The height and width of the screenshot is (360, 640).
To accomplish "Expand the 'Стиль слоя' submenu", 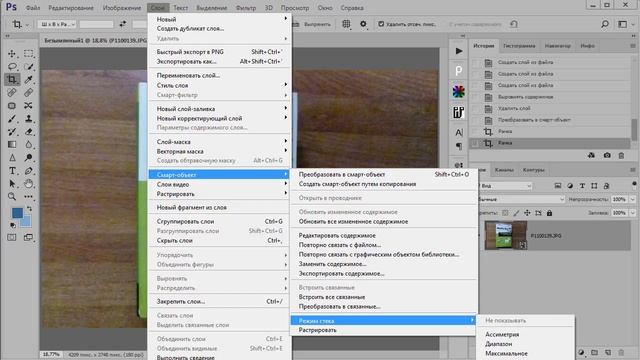I will [220, 85].
